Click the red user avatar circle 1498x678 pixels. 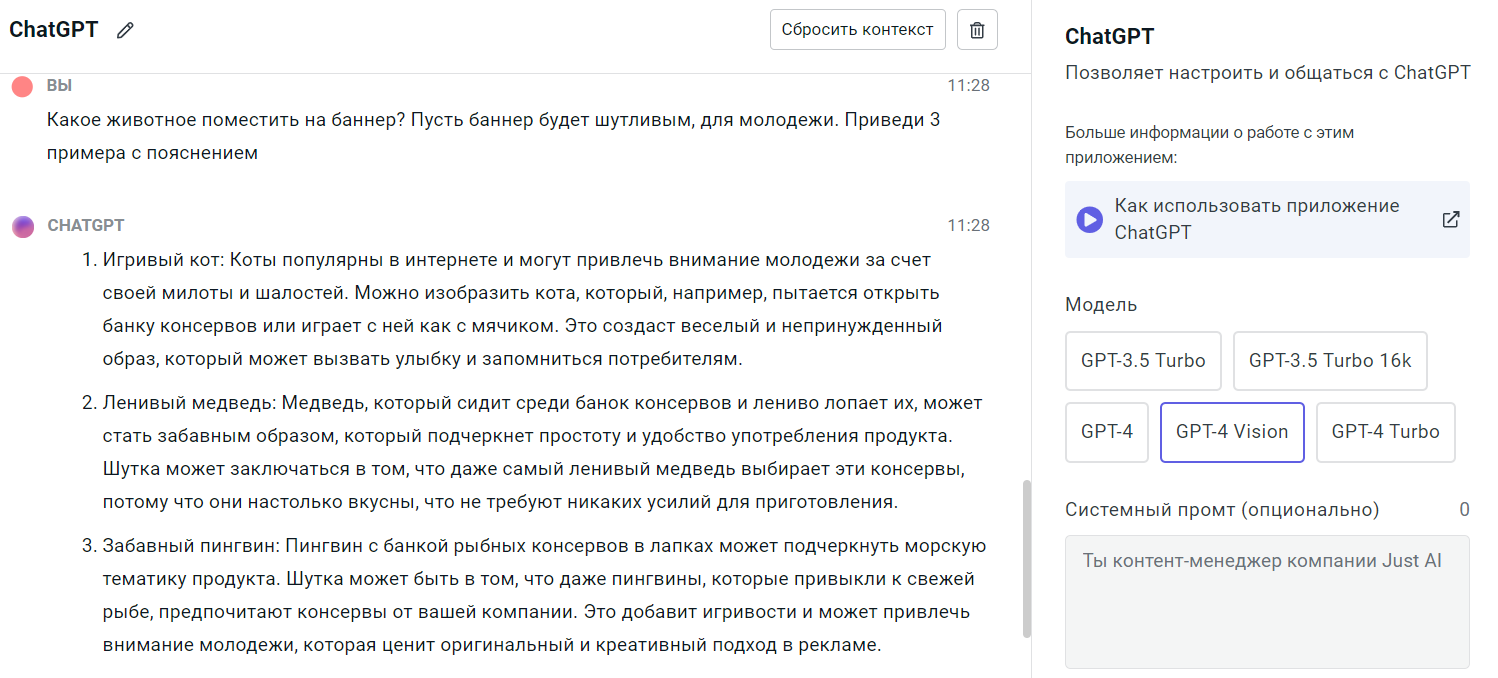point(22,86)
